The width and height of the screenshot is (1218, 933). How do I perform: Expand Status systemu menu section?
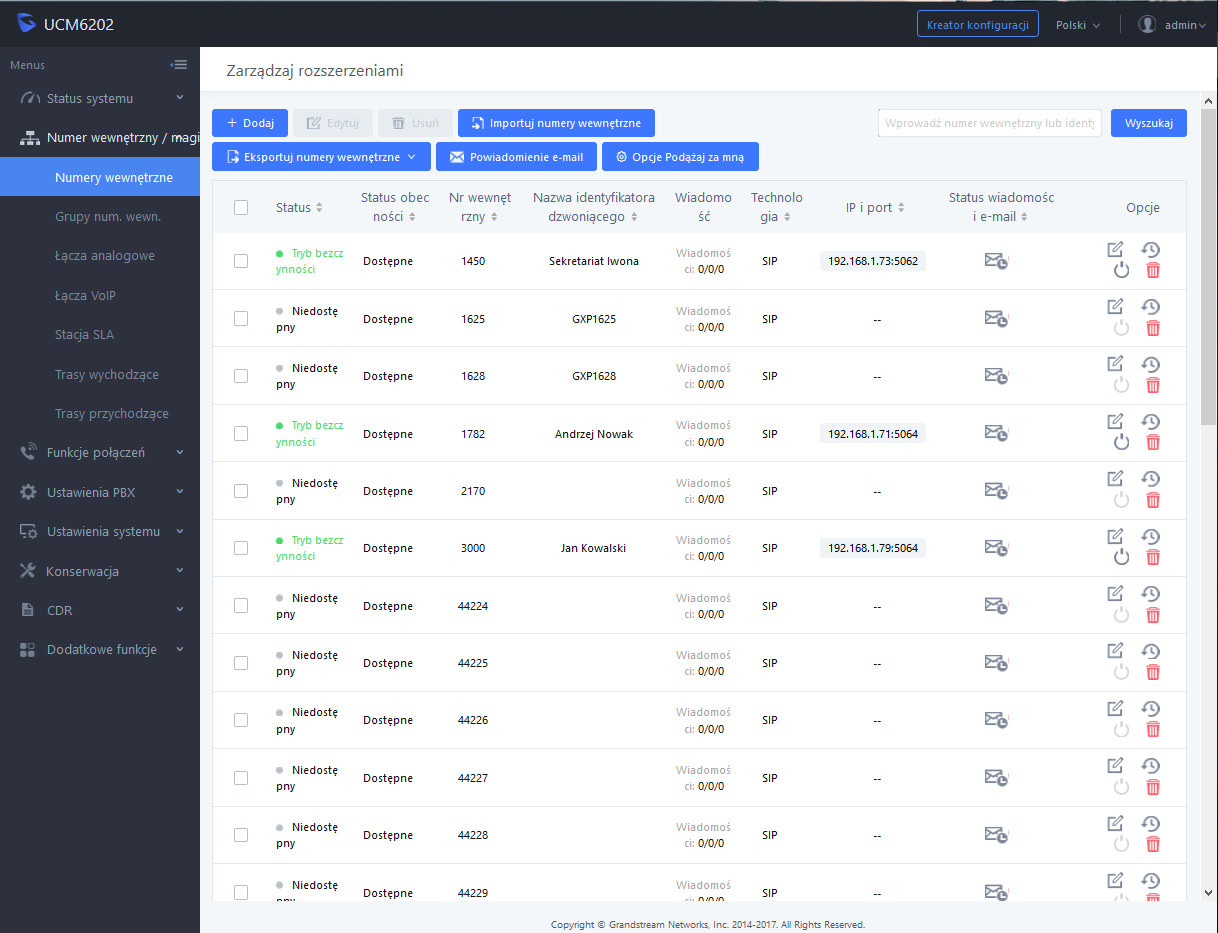tap(100, 98)
